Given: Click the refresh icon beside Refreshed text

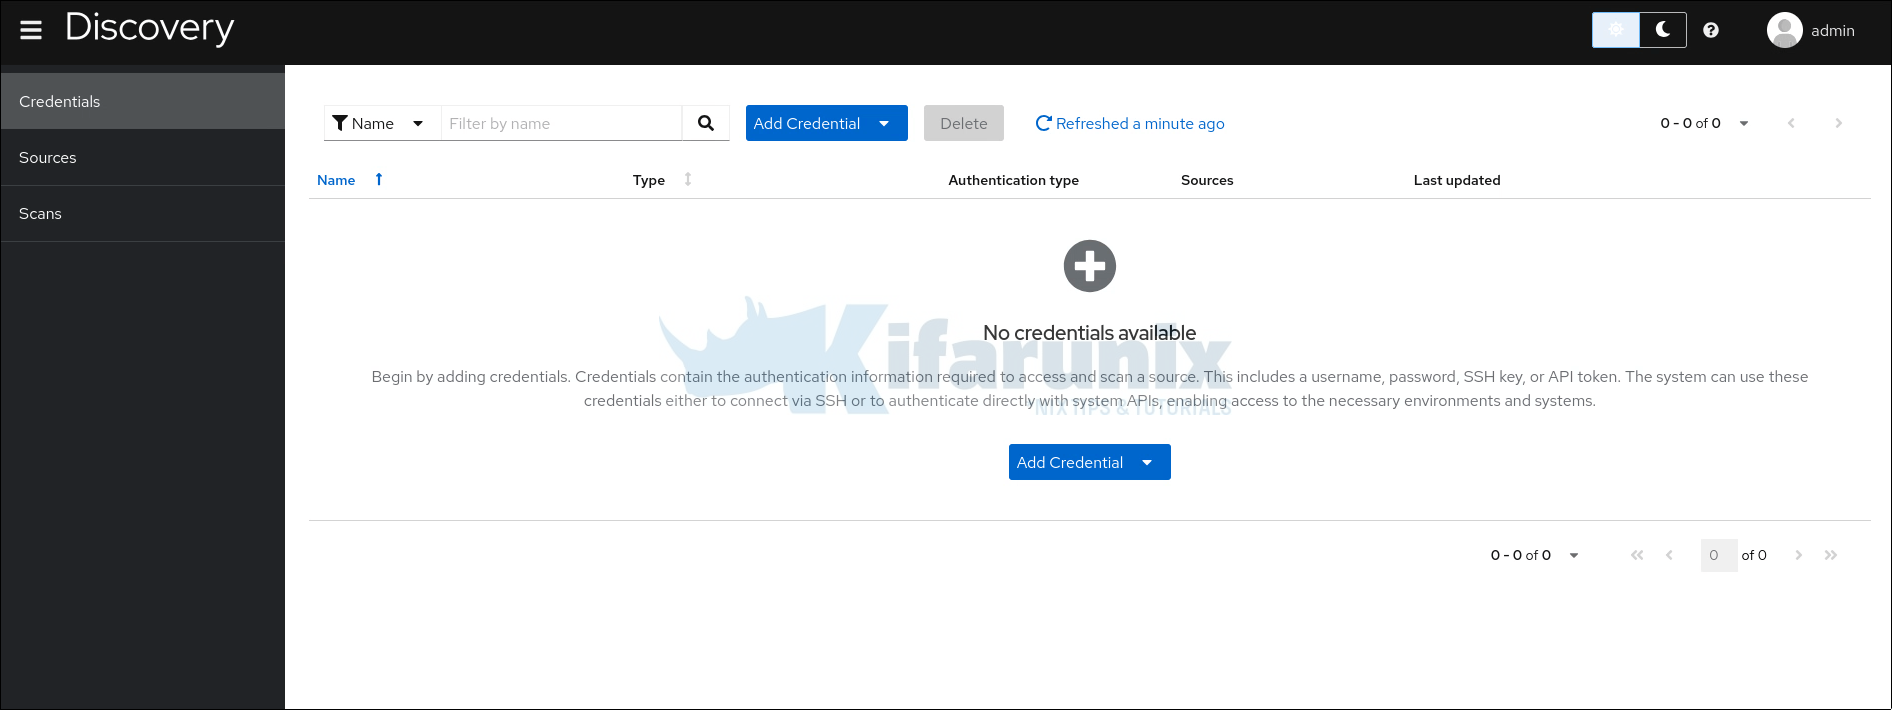Looking at the screenshot, I should 1043,123.
